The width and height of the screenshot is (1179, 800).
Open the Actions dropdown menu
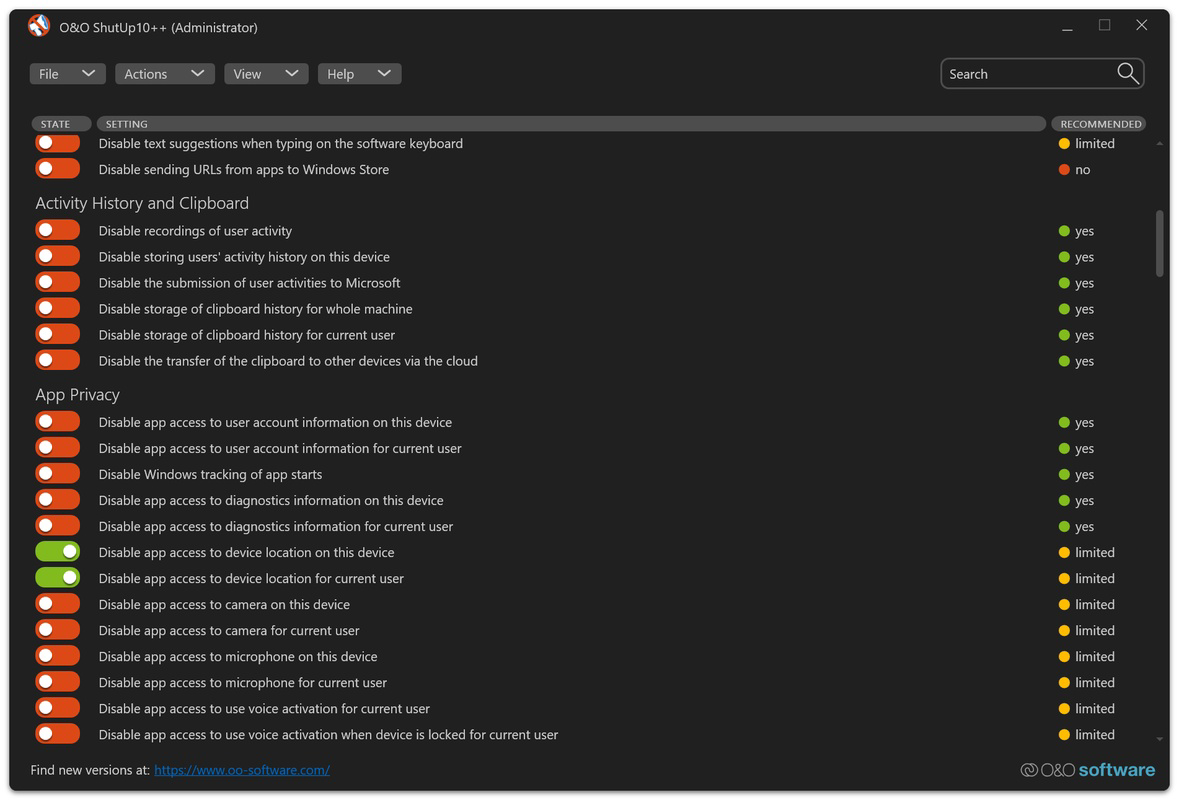click(165, 74)
